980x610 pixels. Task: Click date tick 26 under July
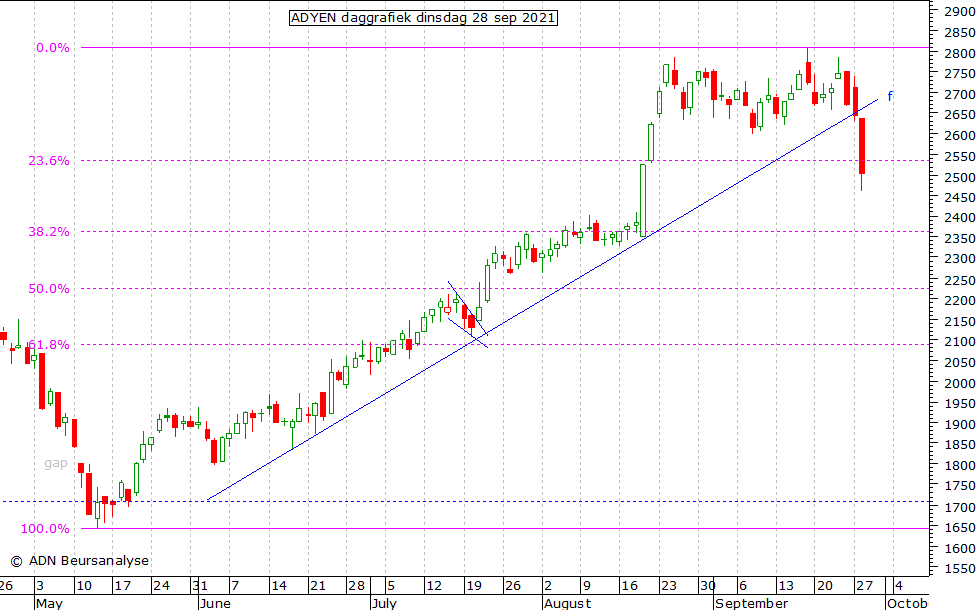tap(512, 586)
